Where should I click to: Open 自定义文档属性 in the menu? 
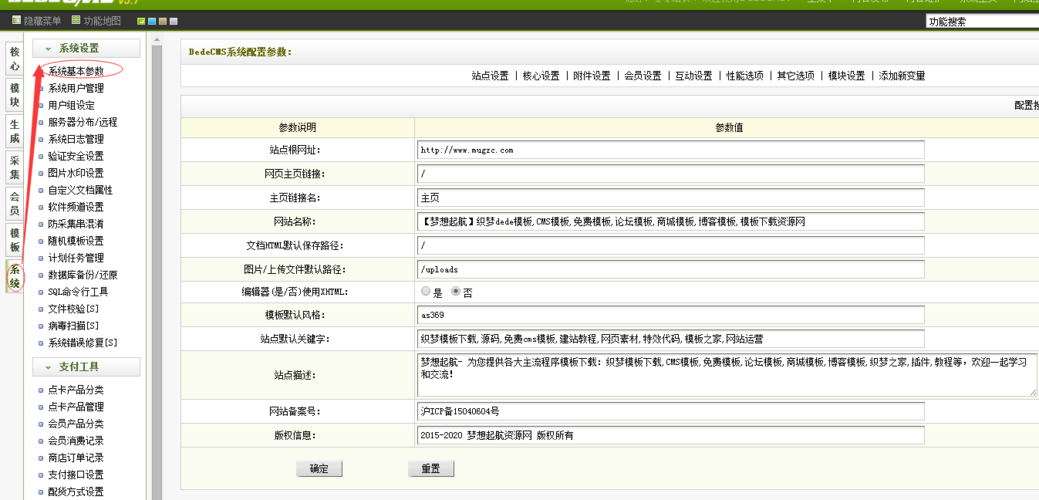click(x=80, y=190)
